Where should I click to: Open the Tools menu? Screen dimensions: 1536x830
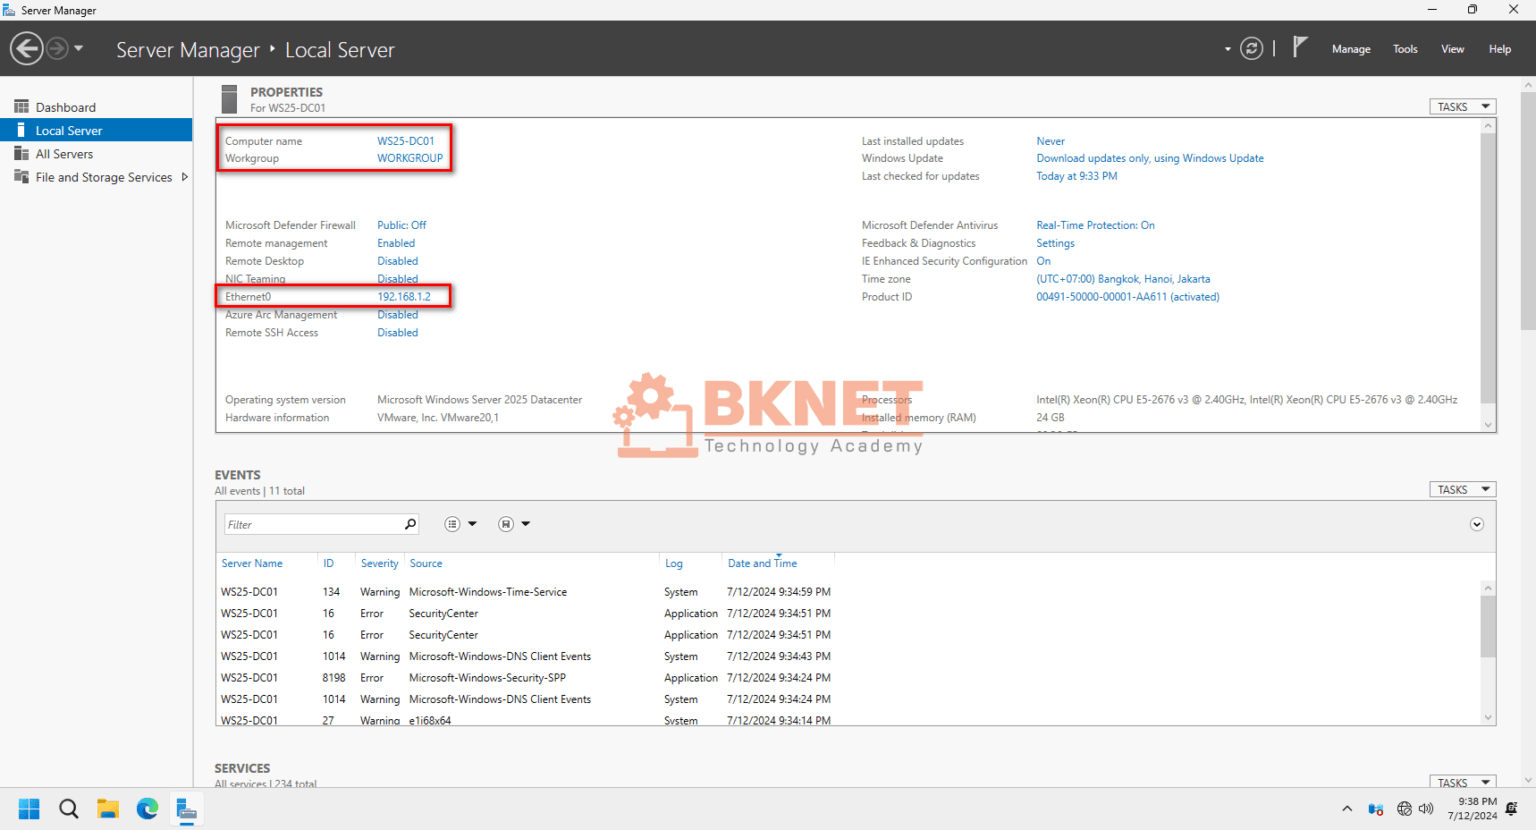click(x=1405, y=49)
